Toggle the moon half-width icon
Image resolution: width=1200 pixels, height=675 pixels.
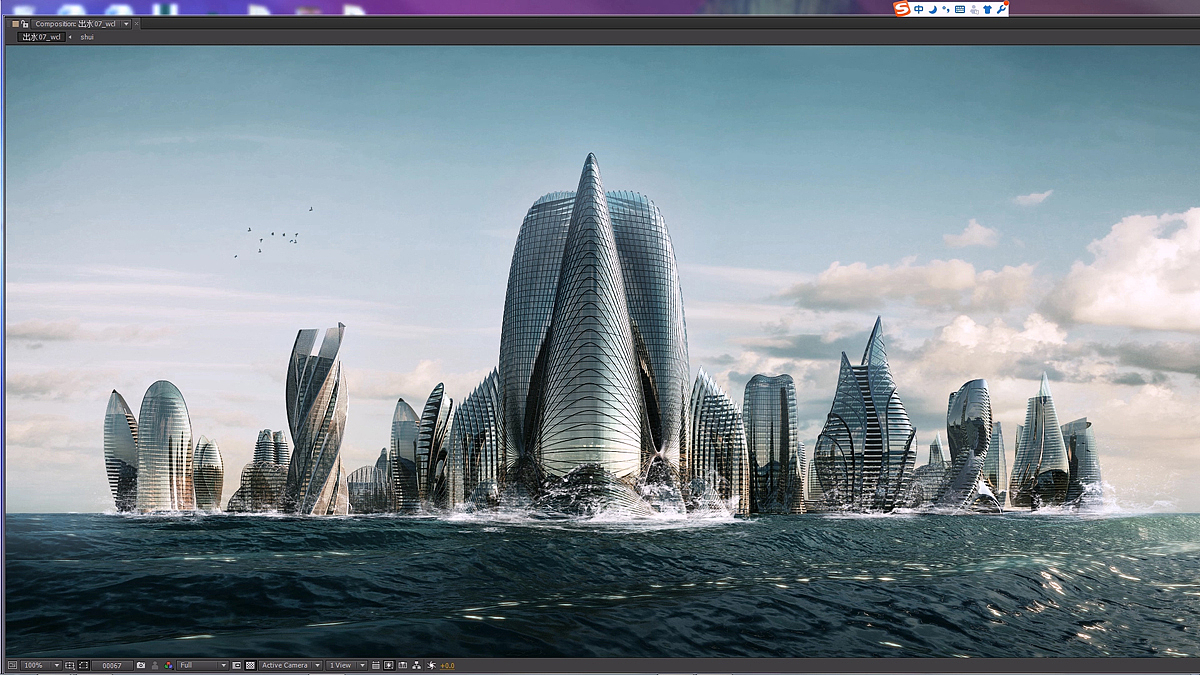click(x=933, y=9)
